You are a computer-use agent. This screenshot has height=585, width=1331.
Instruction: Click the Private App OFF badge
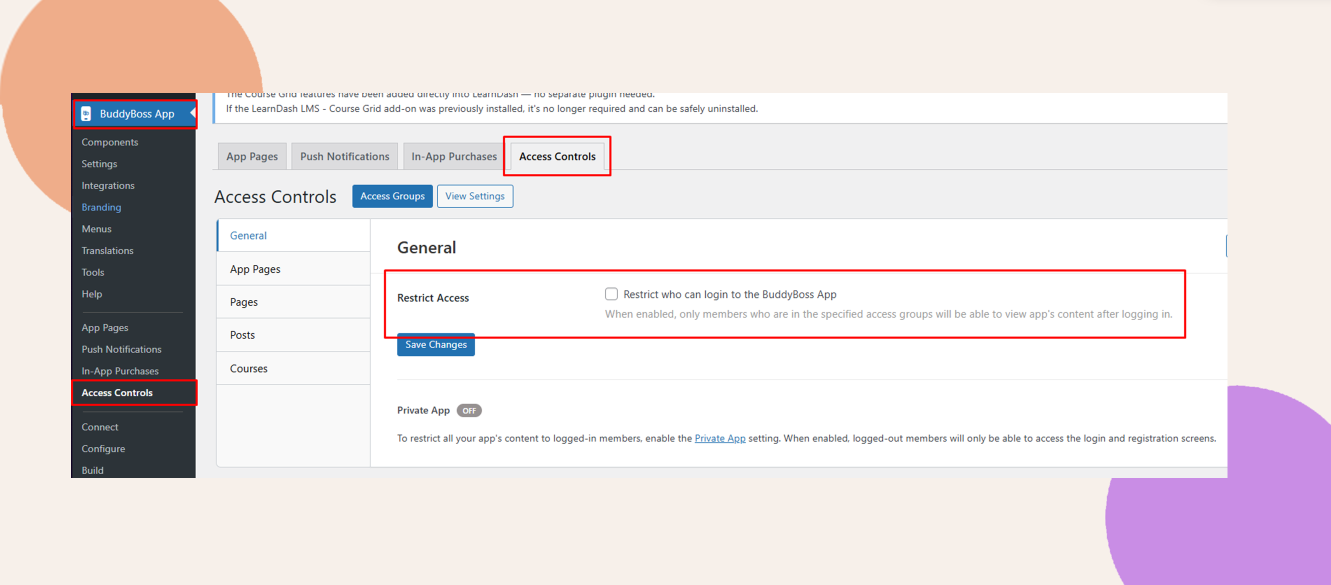coord(469,411)
